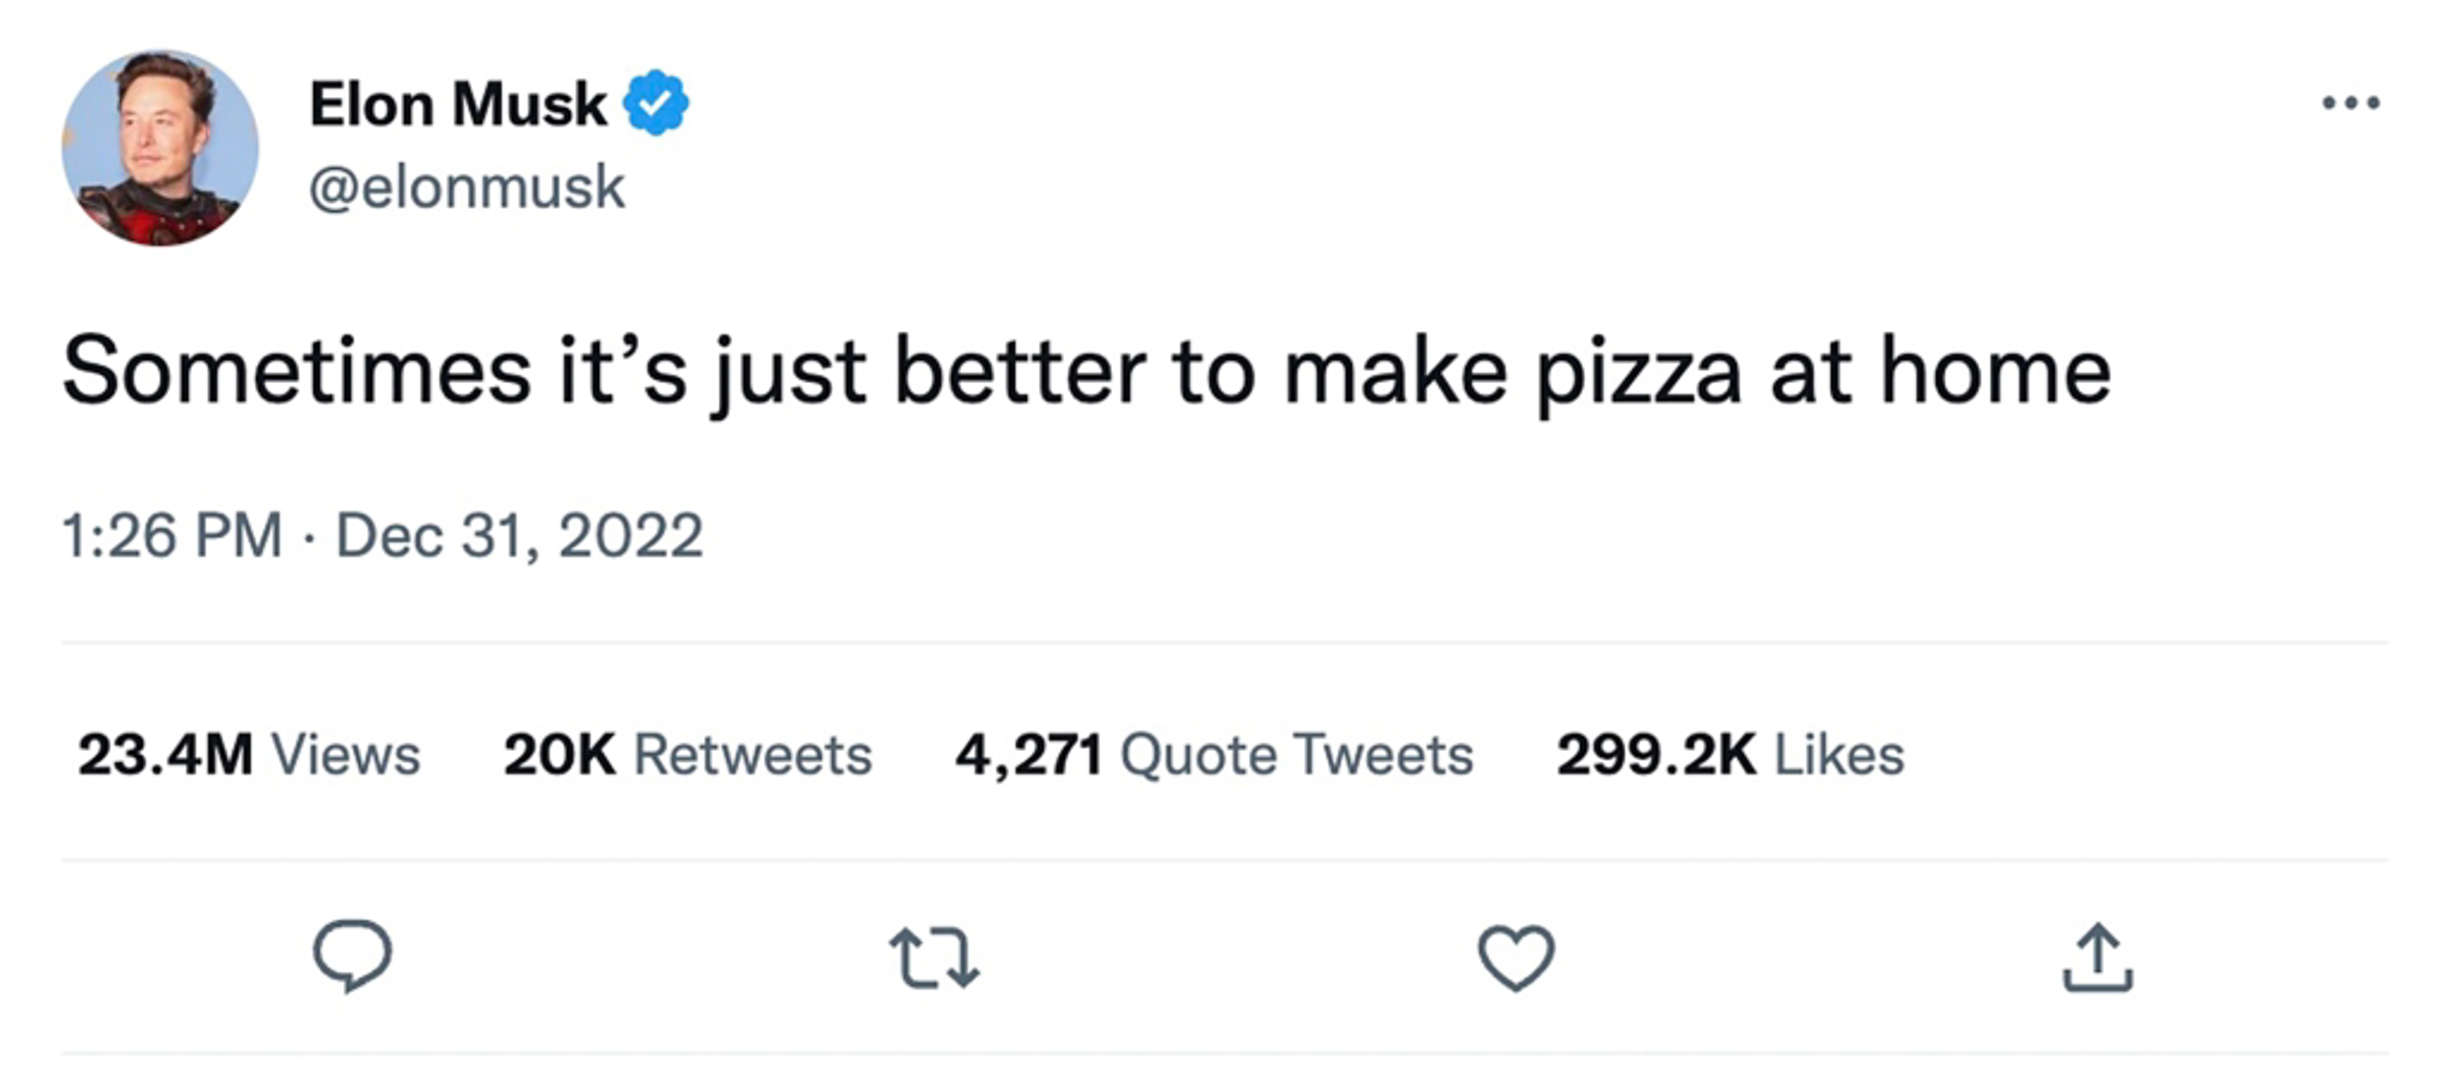Open the 20K Retweets list

(687, 754)
